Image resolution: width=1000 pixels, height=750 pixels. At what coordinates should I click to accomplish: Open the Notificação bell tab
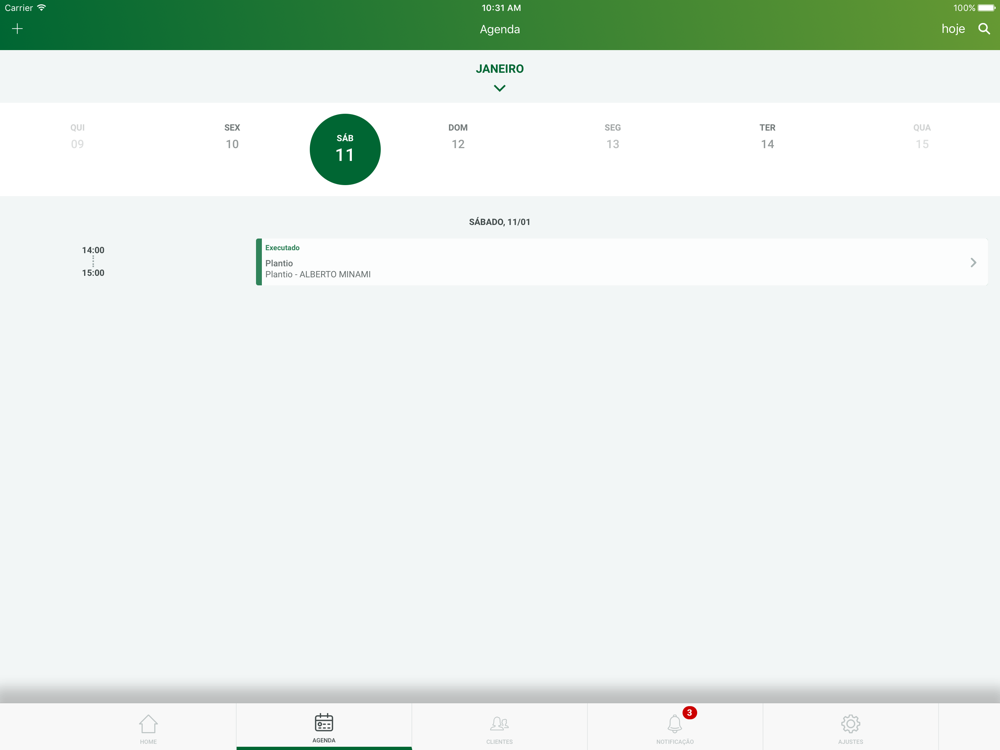tap(675, 728)
